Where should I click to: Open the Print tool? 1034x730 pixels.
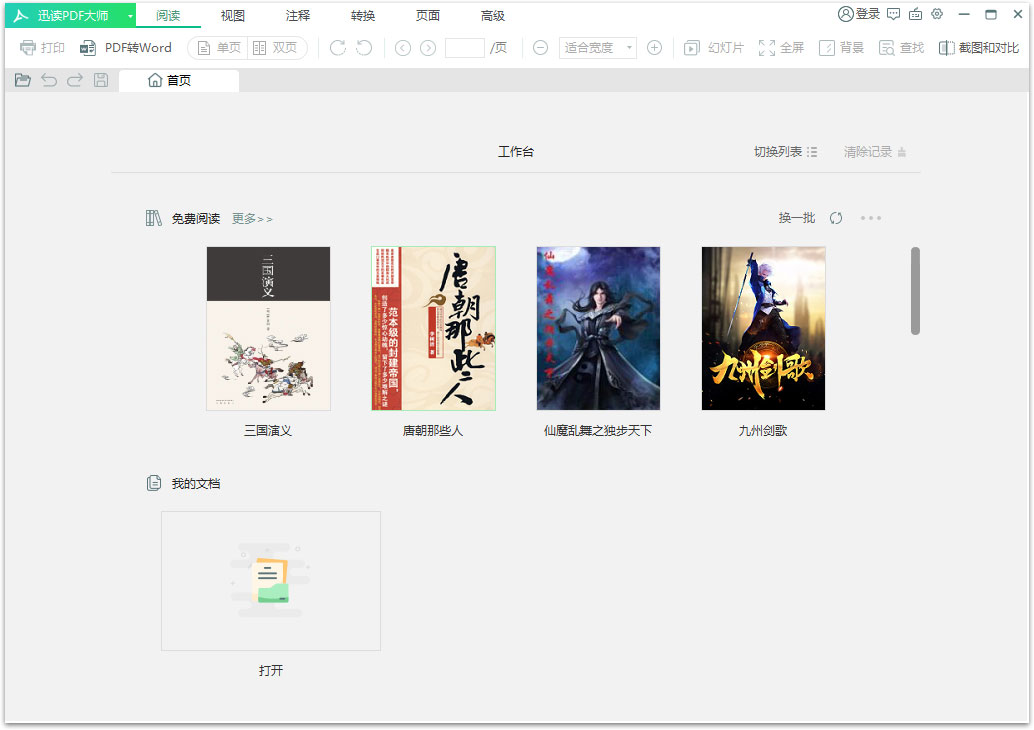coord(41,47)
